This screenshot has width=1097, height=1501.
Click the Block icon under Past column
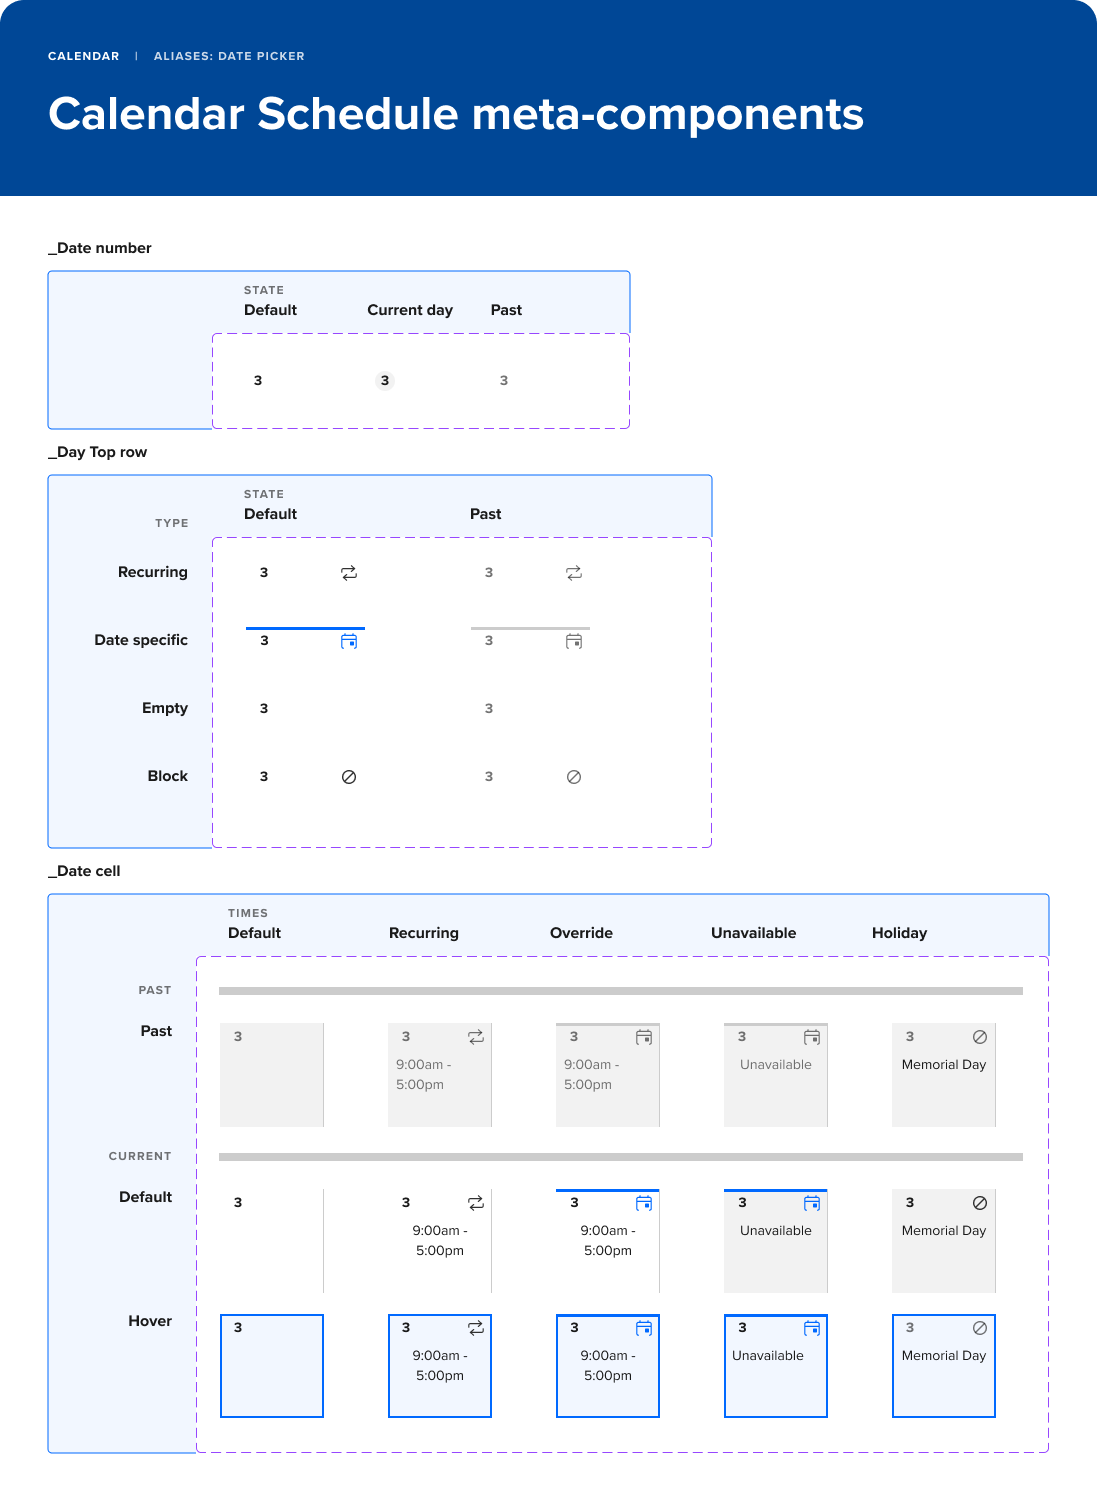[x=573, y=776]
